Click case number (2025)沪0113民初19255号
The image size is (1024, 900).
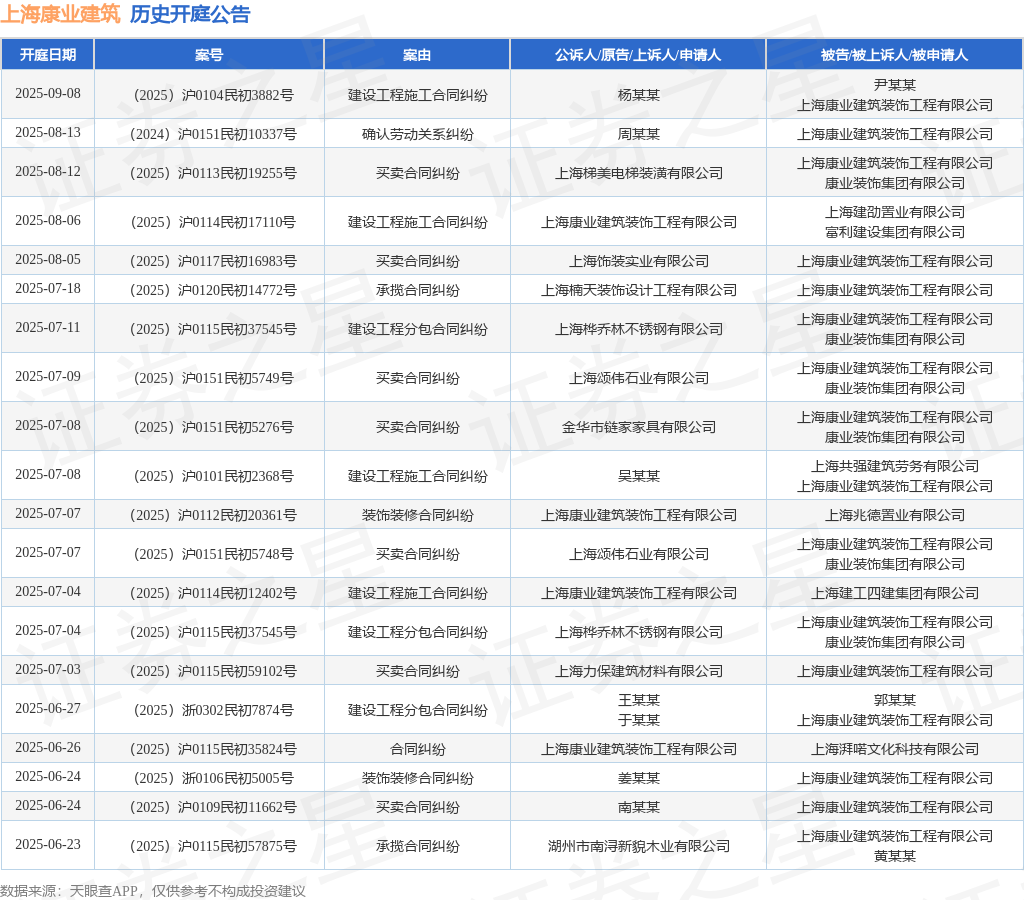pyautogui.click(x=214, y=173)
